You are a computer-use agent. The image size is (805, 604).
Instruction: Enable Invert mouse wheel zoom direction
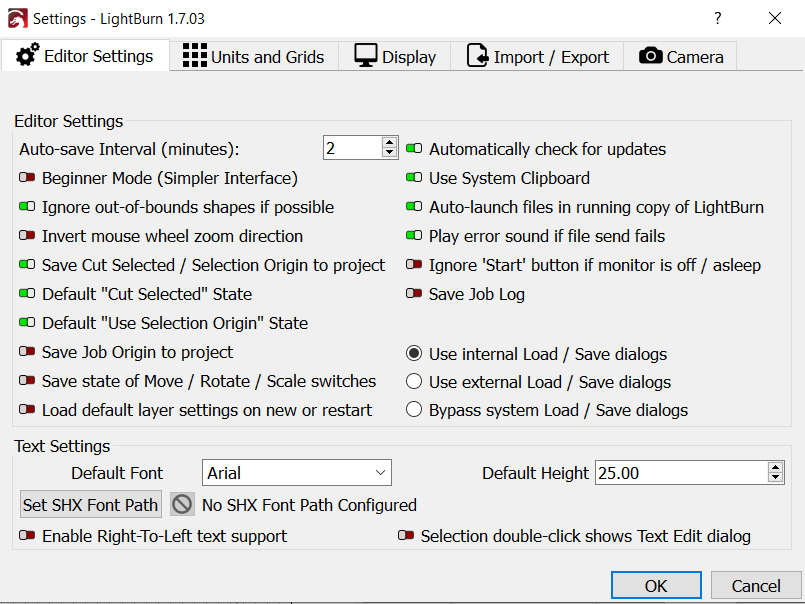coord(27,236)
